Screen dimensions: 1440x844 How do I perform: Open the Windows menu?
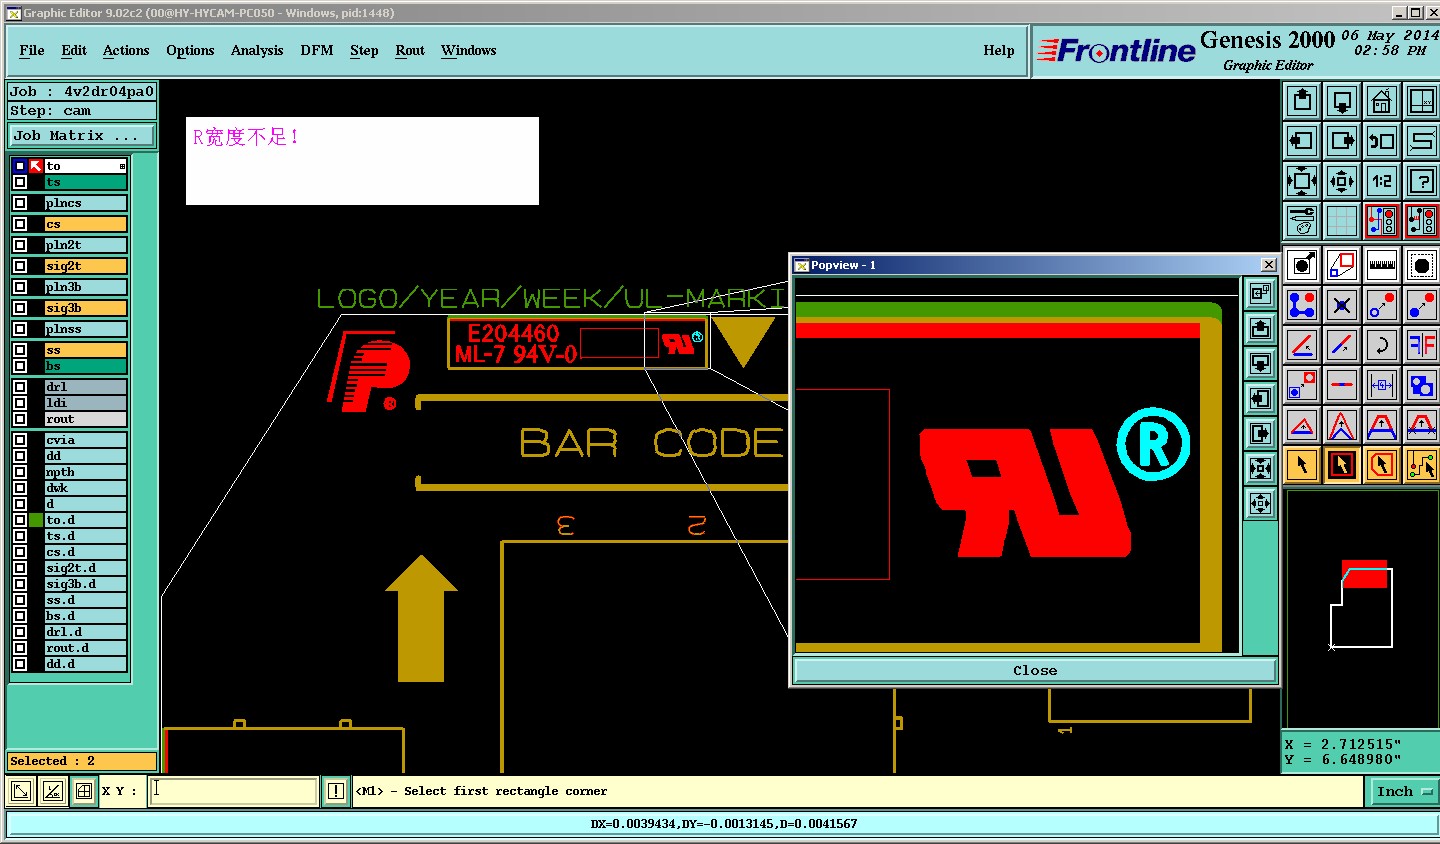click(x=469, y=50)
